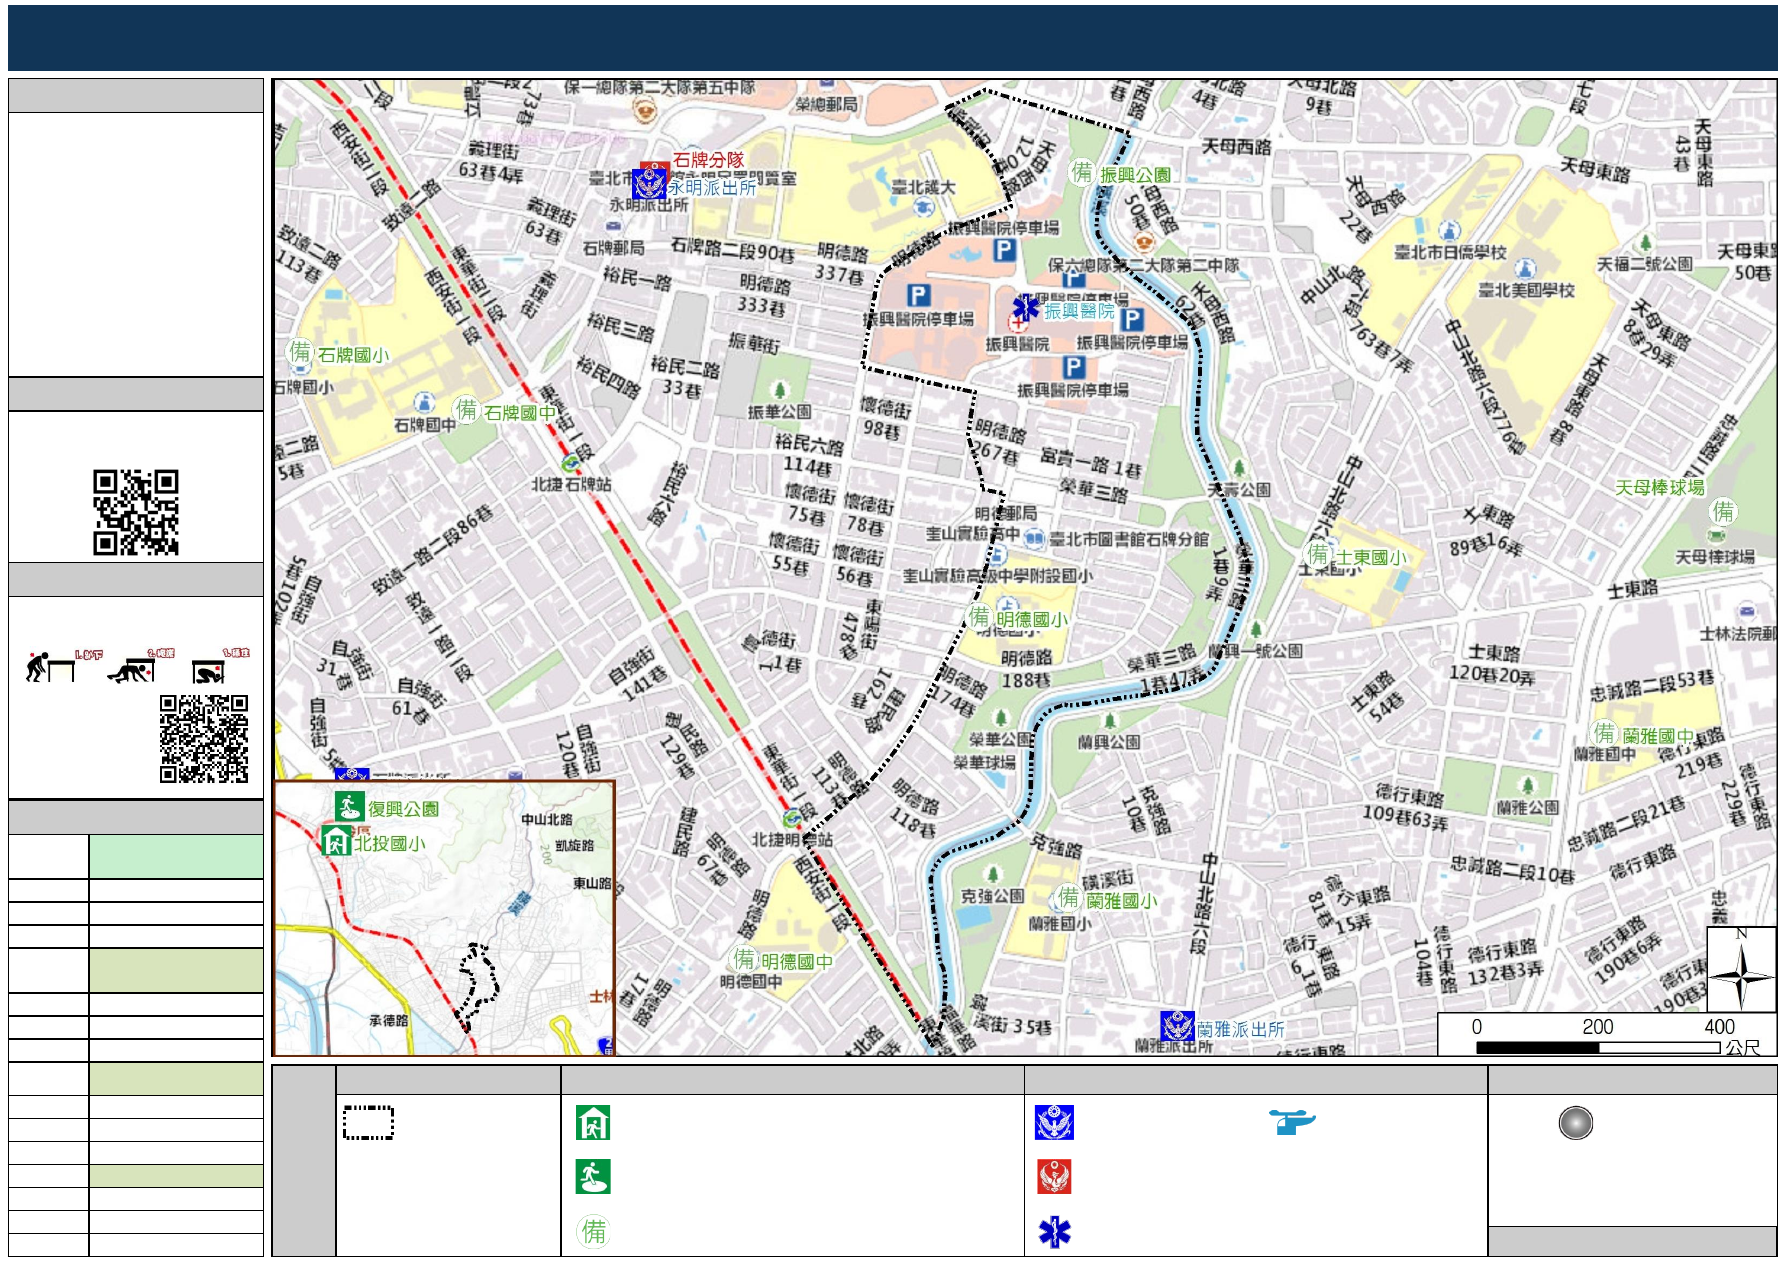Select the outdoor evacuation running-figure legend icon

[x=593, y=1176]
